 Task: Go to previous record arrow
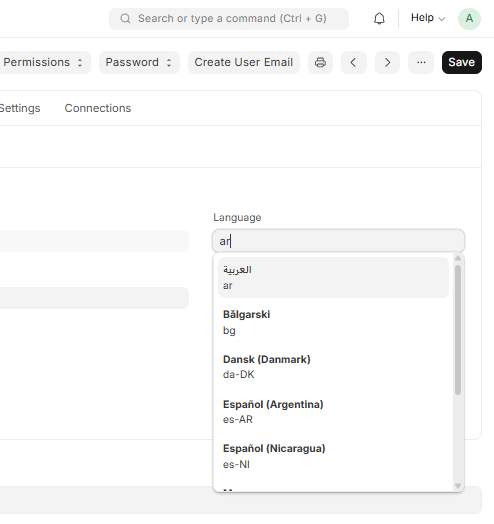pyautogui.click(x=354, y=62)
